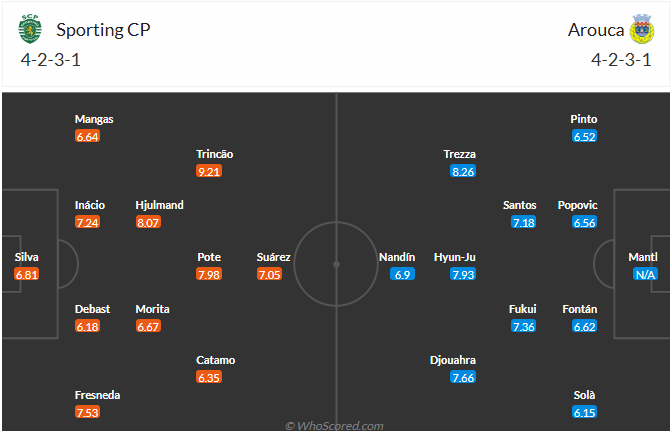
Task: Click player name Djouahra
Action: point(453,360)
